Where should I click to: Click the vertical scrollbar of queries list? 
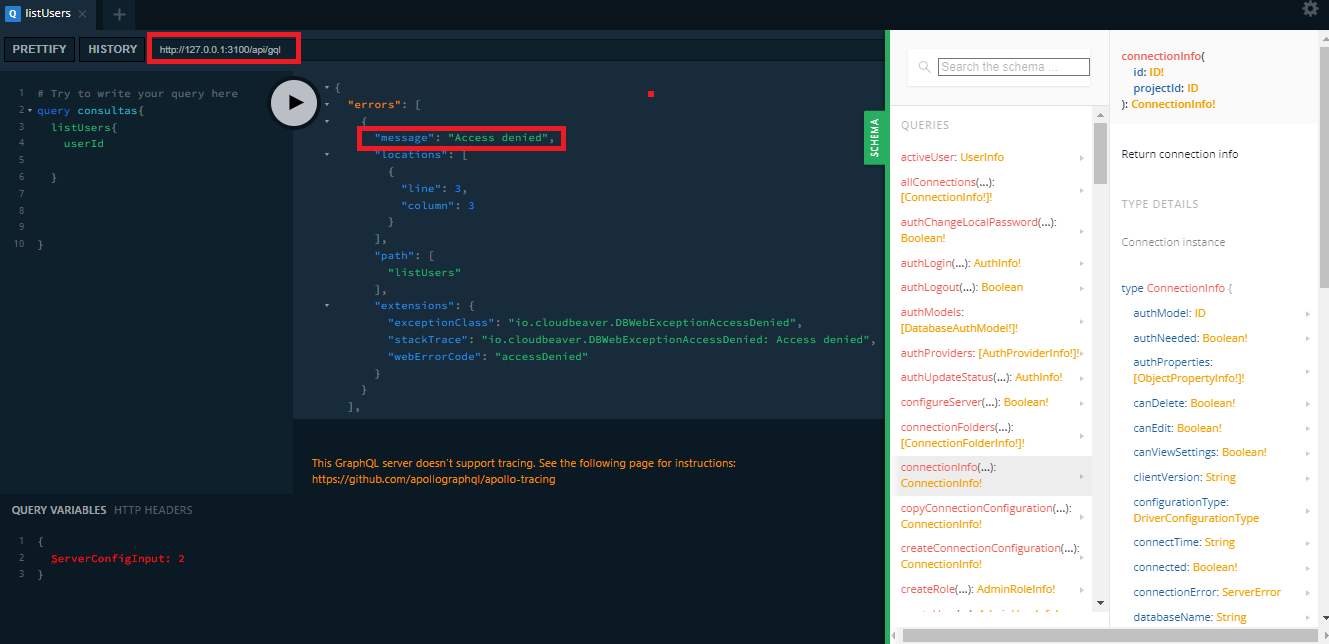tap(1100, 154)
